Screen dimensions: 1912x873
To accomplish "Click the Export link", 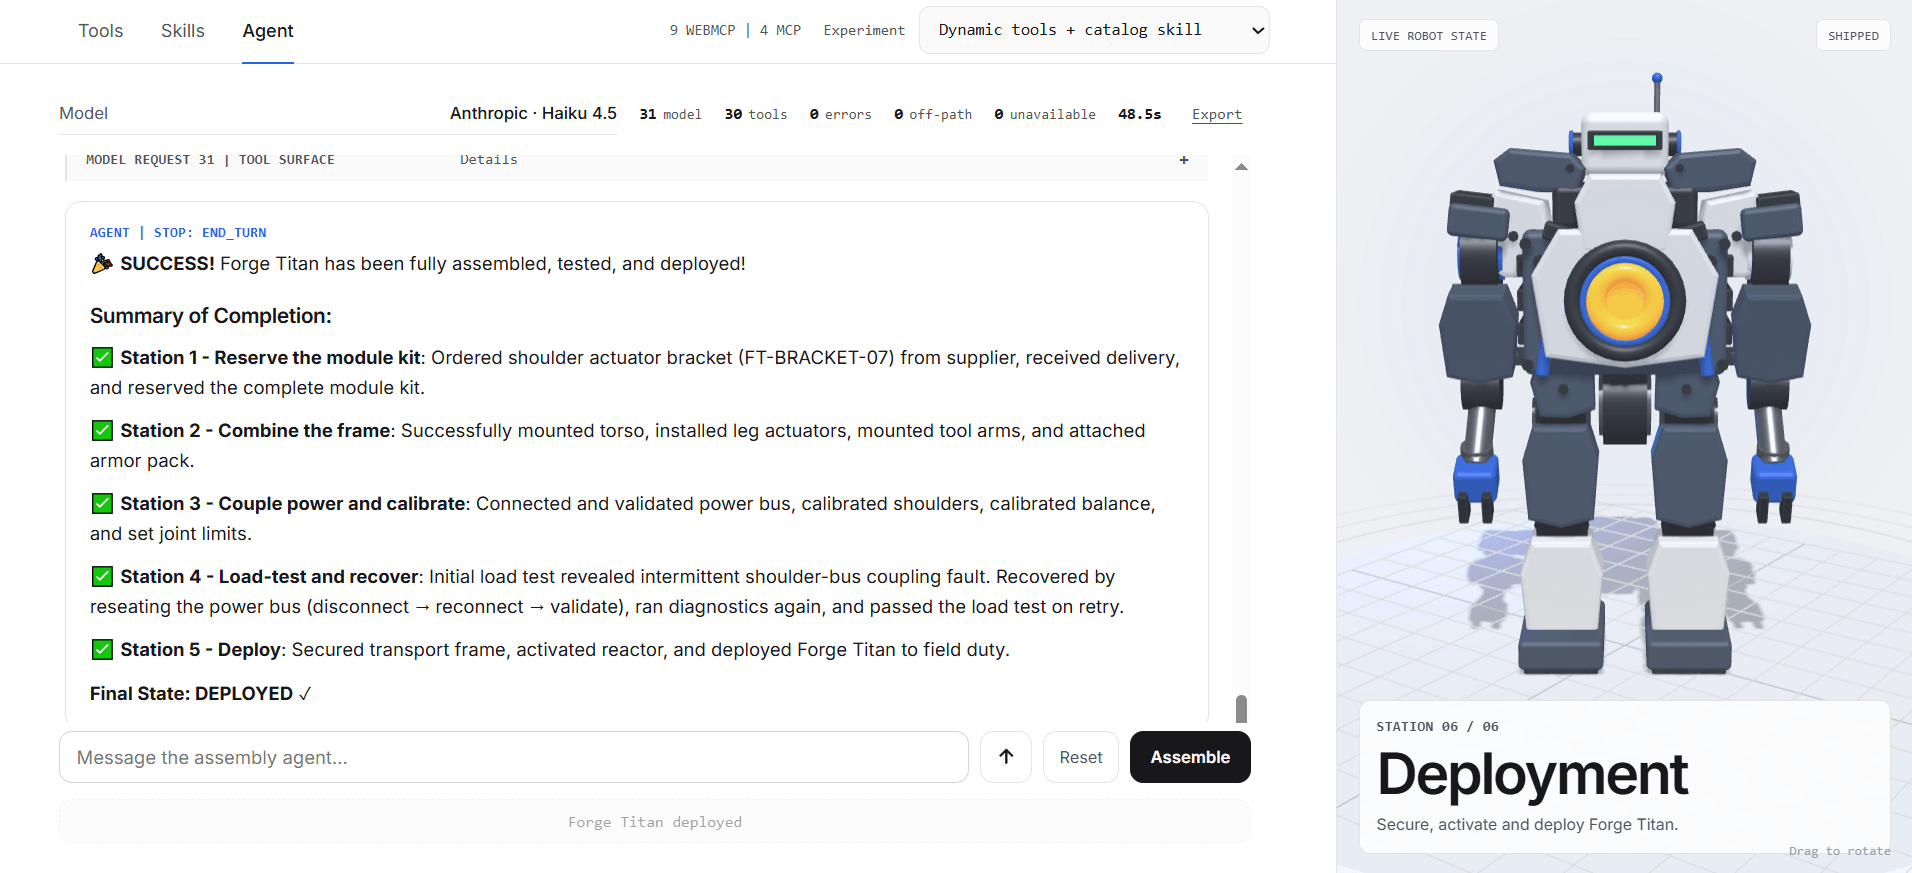I will point(1216,114).
